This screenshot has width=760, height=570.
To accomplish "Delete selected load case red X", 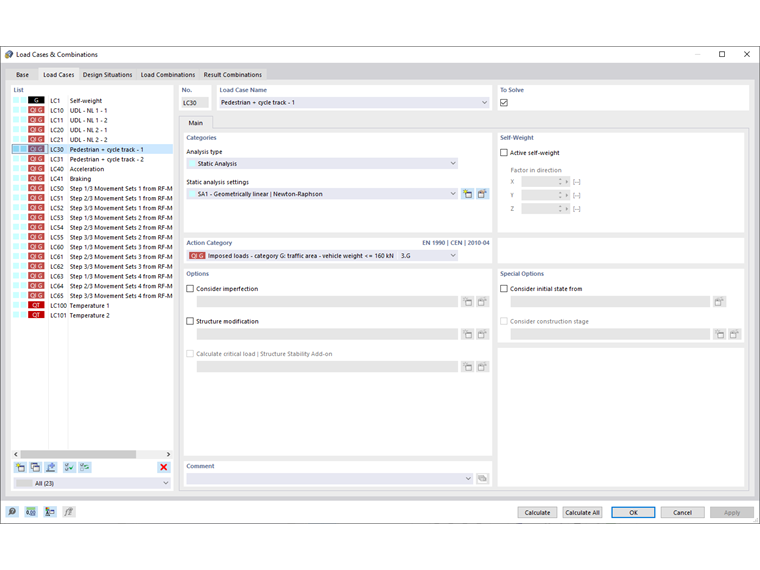I will tap(164, 467).
